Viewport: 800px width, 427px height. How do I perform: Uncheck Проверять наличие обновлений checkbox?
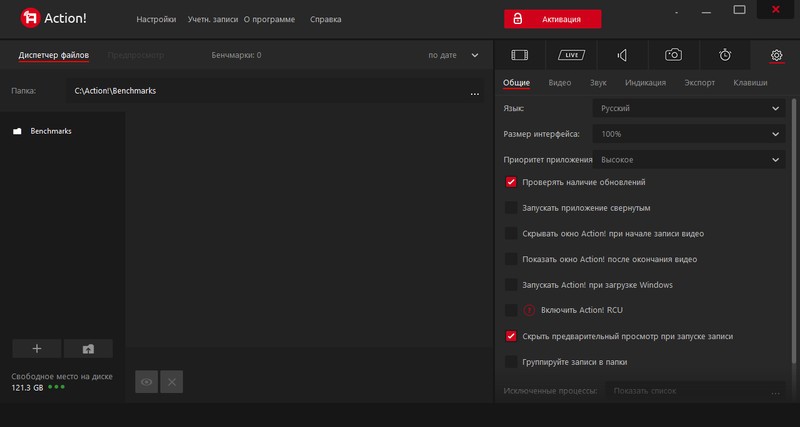click(511, 182)
